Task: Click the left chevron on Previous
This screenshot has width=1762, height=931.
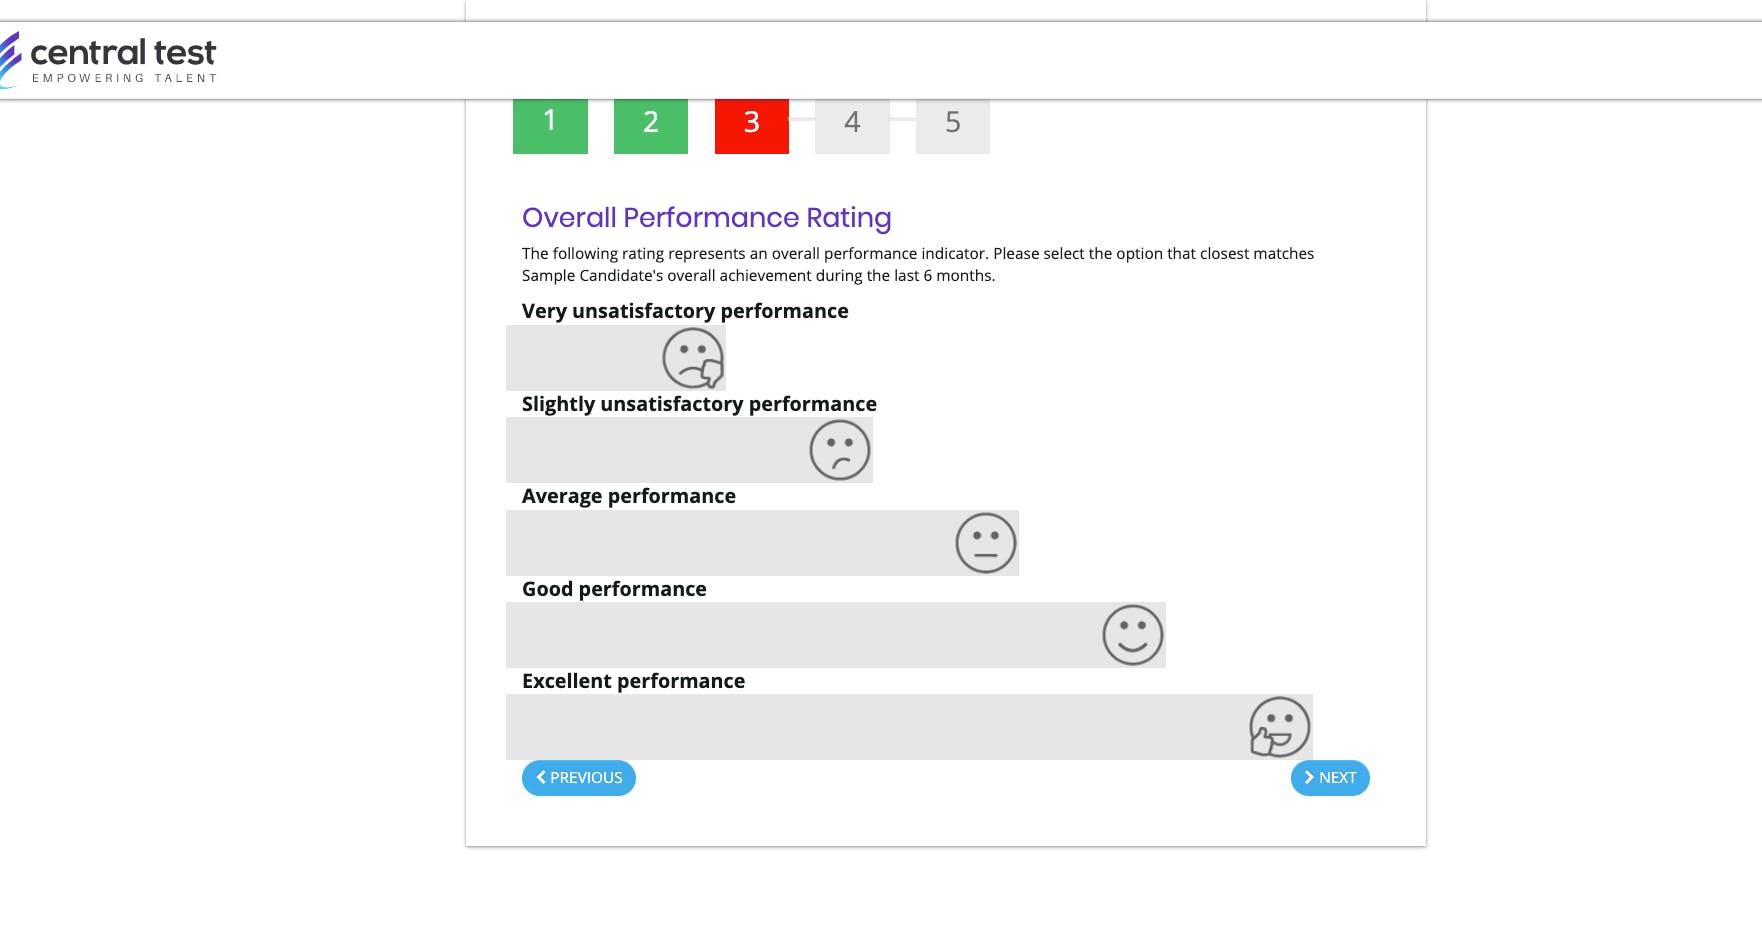Action: 541,777
